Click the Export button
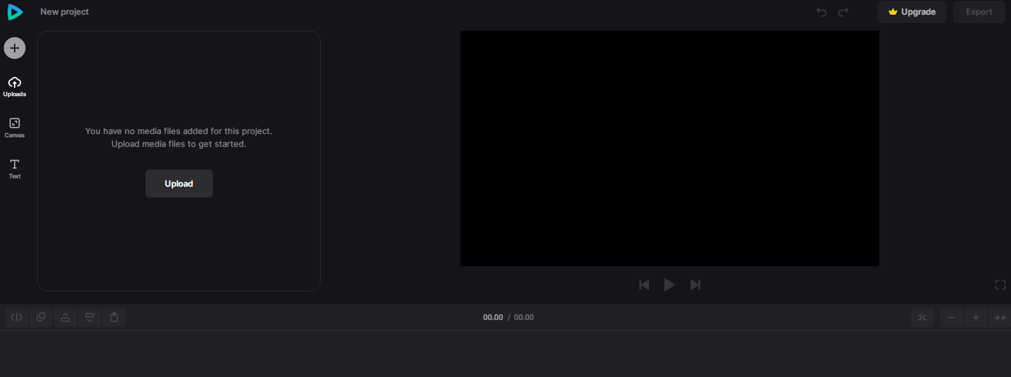This screenshot has height=377, width=1011. coord(979,12)
